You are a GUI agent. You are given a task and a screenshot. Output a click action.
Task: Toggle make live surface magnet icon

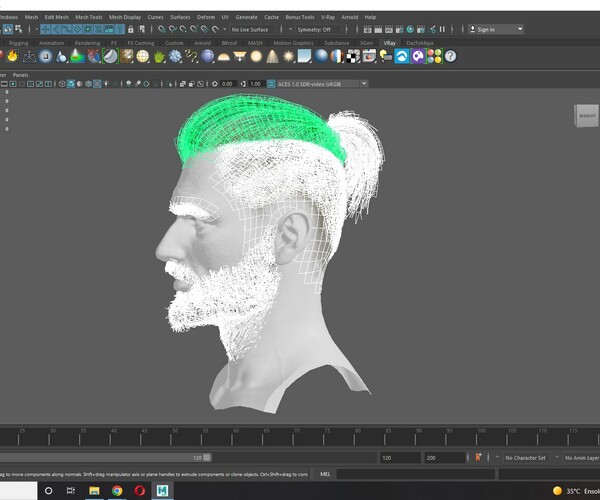pyautogui.click(x=215, y=29)
